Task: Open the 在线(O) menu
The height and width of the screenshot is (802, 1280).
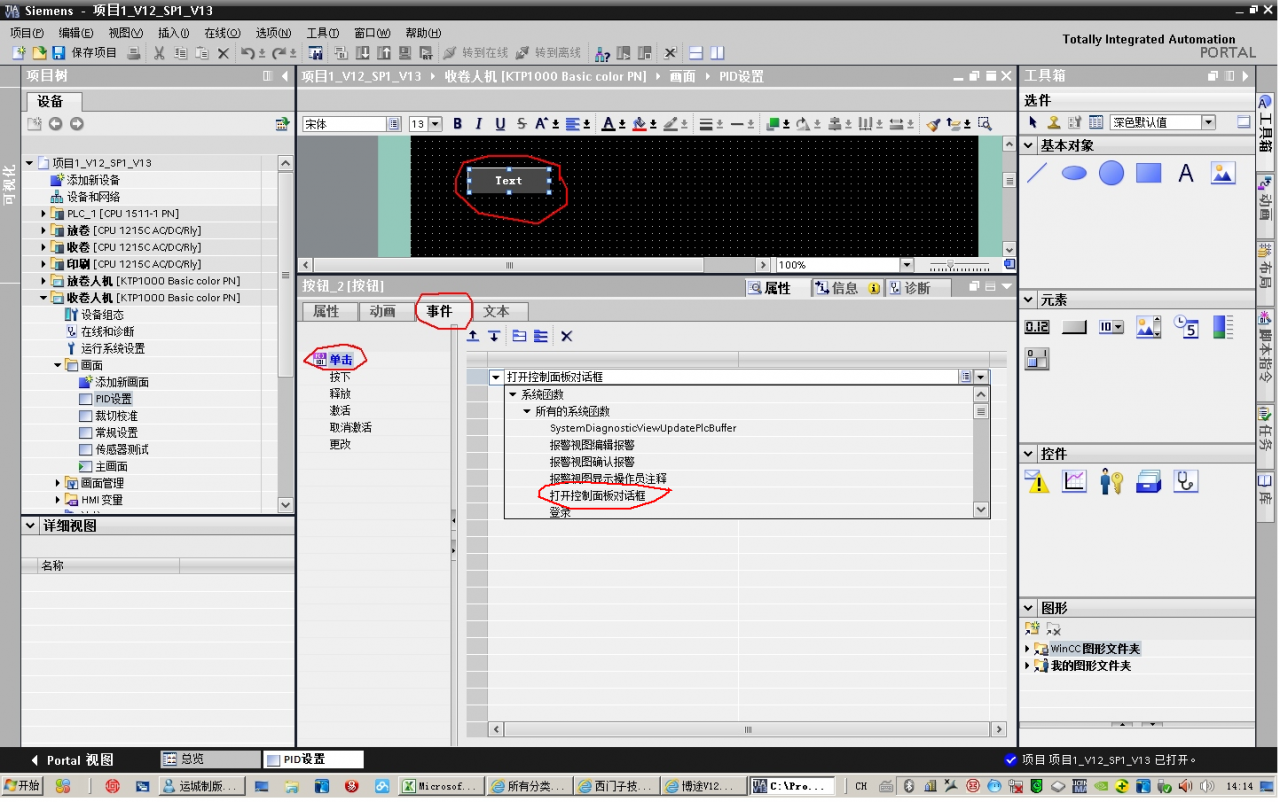Action: (222, 33)
